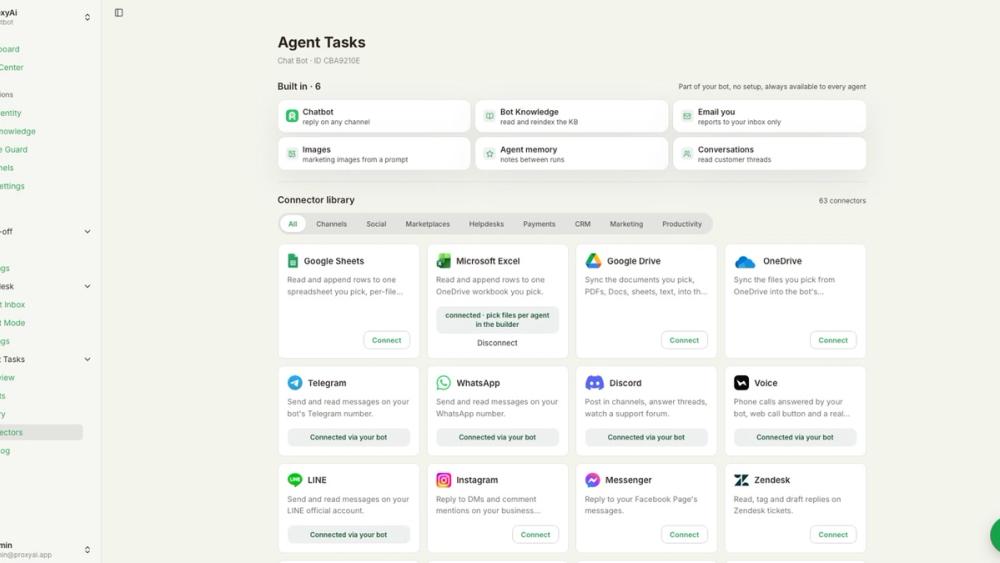
Task: Click the Excel 'connected · pick files per agent' note
Action: coord(497,320)
